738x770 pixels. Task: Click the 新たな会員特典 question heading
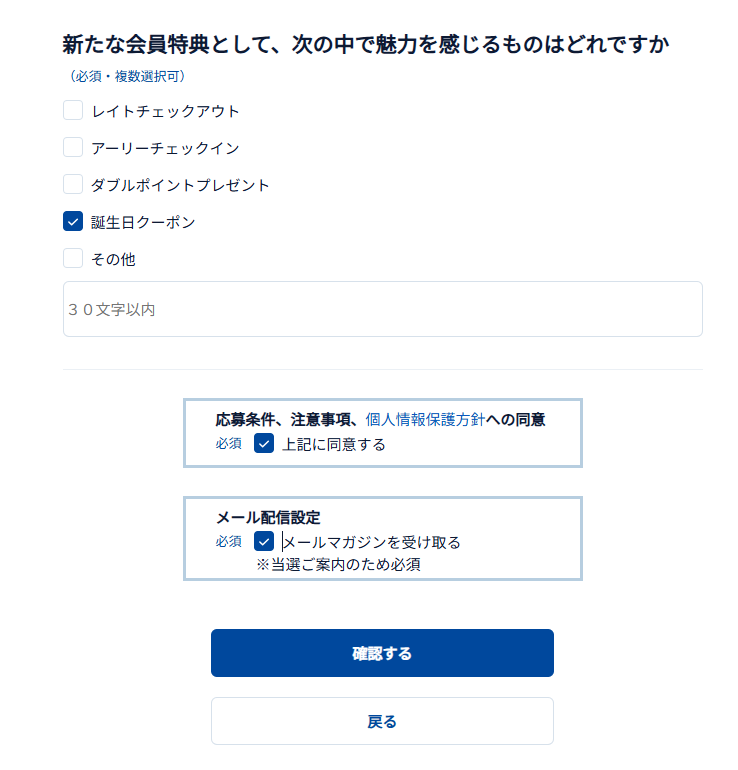[x=365, y=44]
